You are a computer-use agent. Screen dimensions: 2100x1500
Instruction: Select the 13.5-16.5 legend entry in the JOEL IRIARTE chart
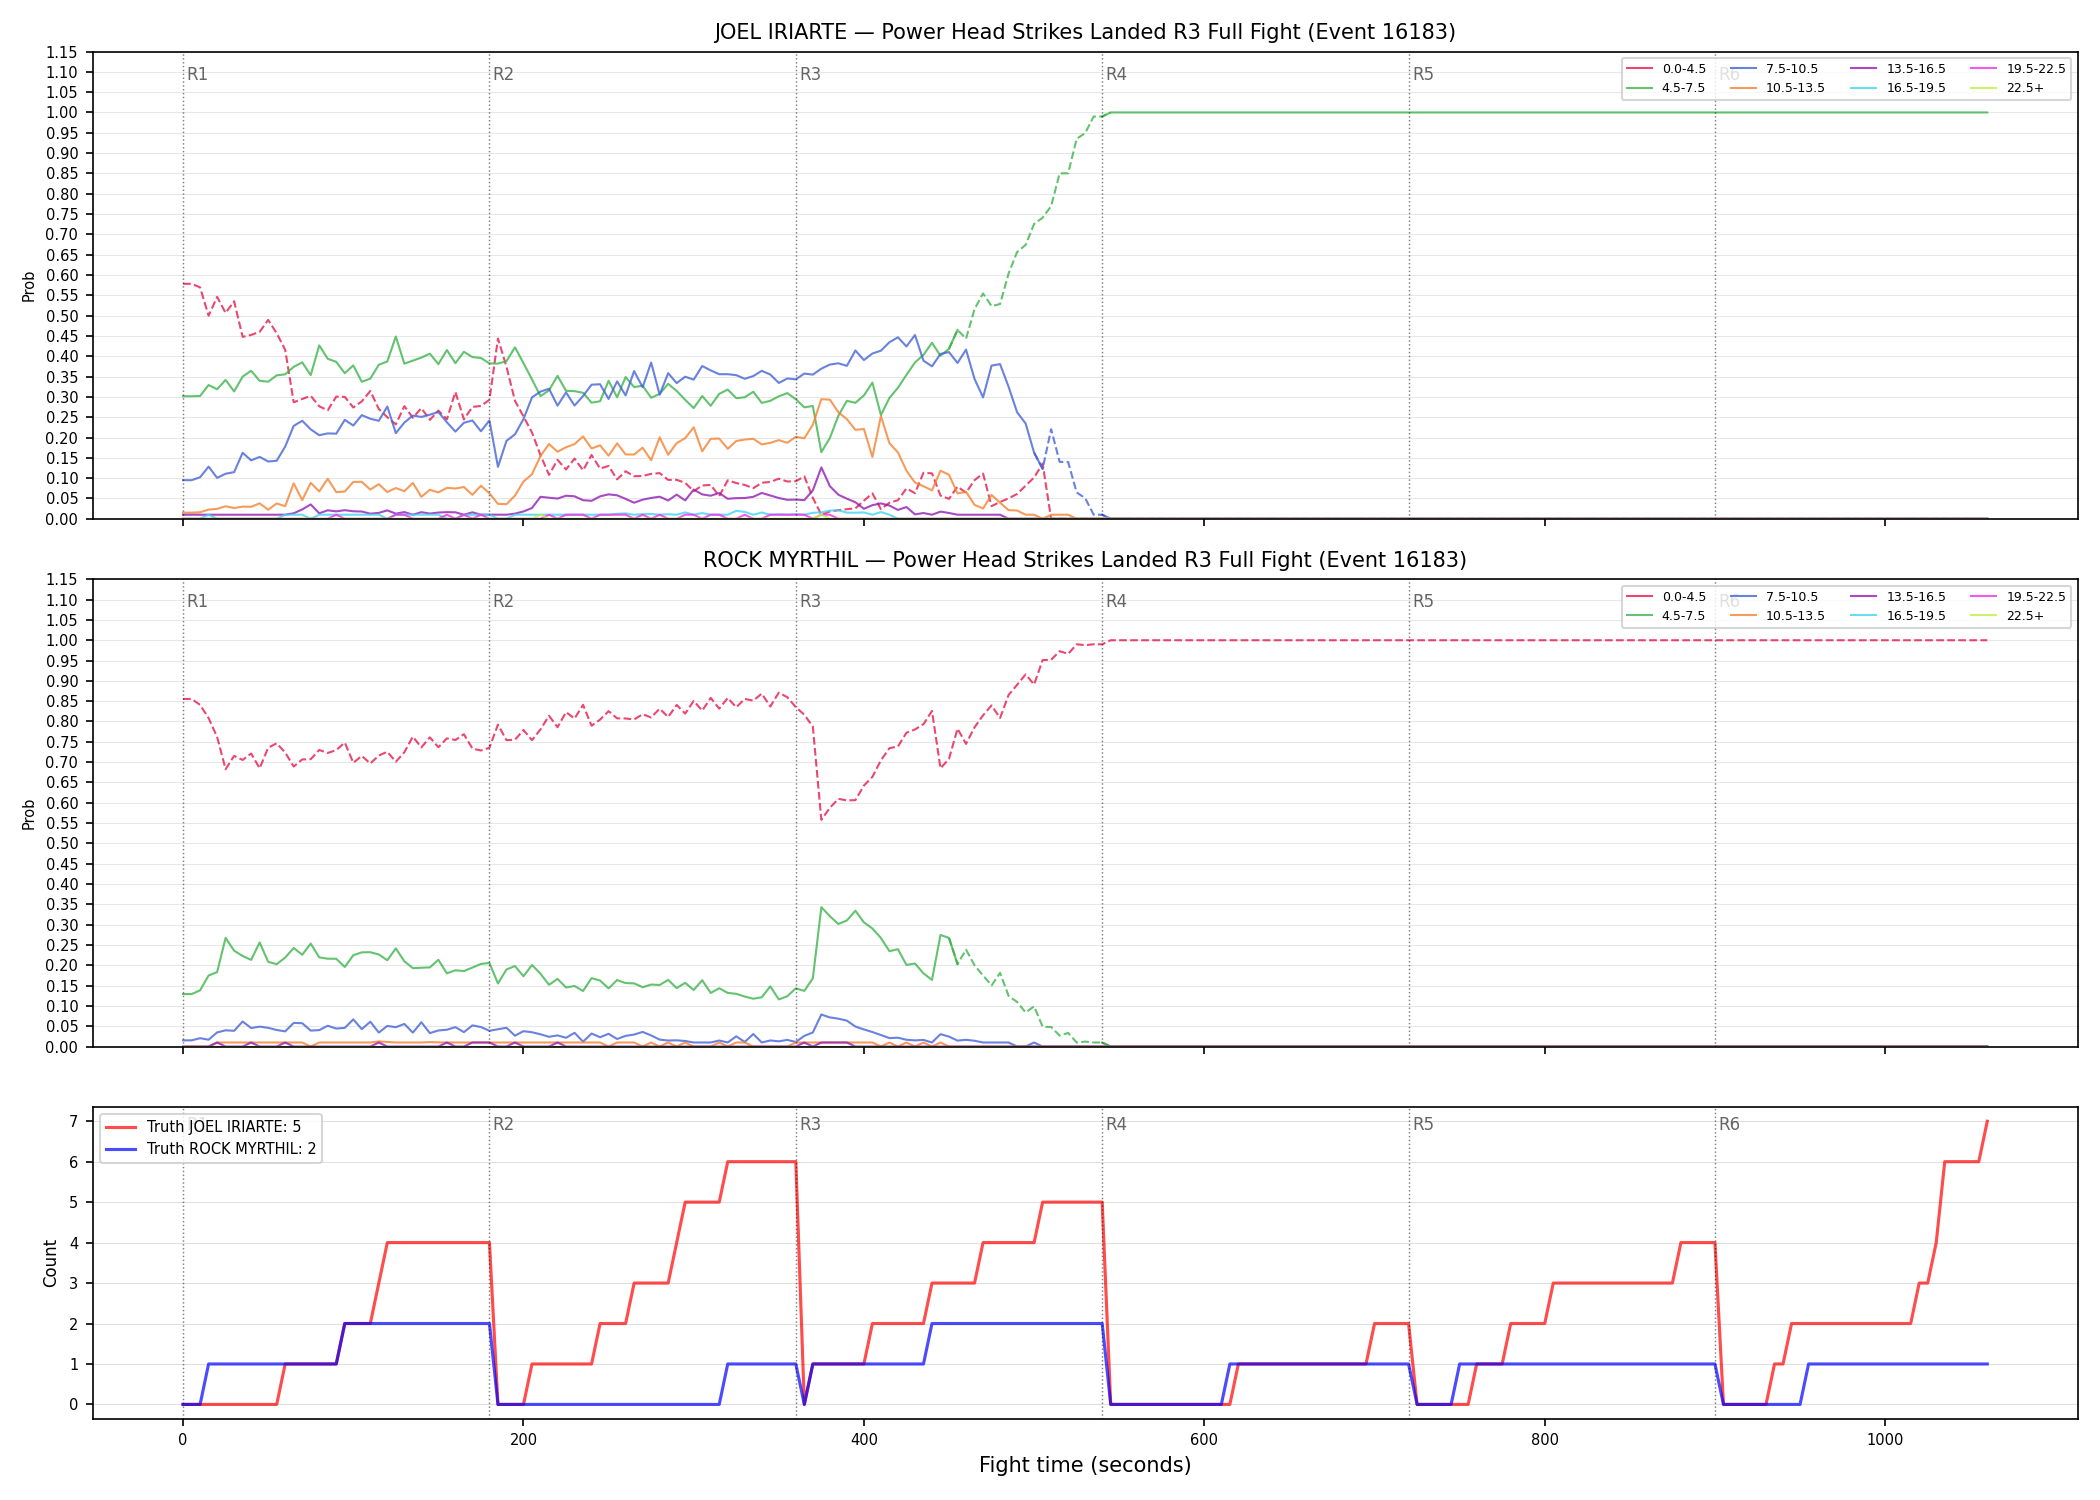(1898, 69)
